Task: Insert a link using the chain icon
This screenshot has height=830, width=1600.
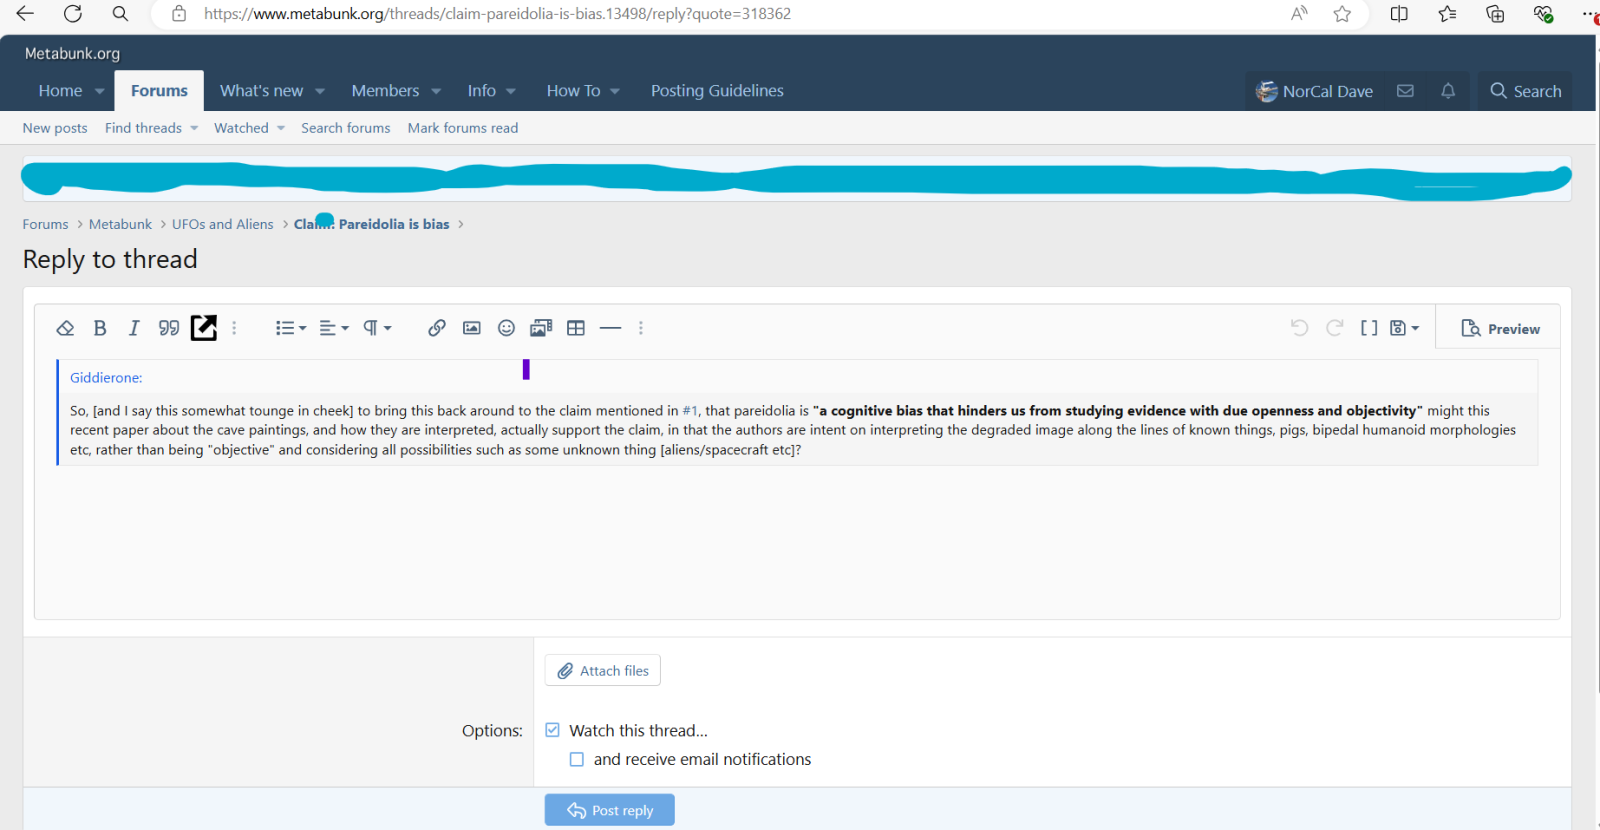Action: click(437, 328)
